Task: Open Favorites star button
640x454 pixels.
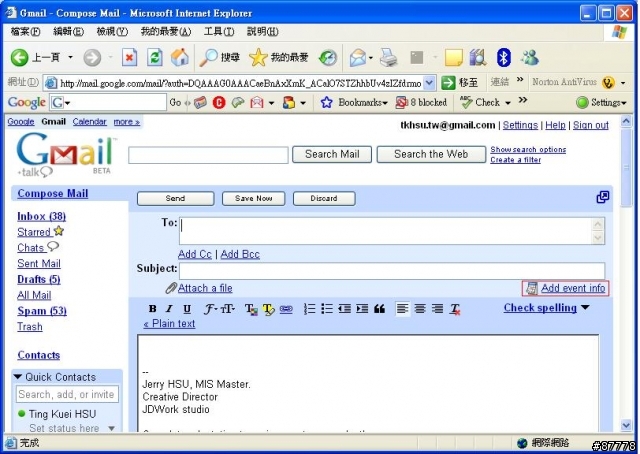Action: (x=278, y=58)
